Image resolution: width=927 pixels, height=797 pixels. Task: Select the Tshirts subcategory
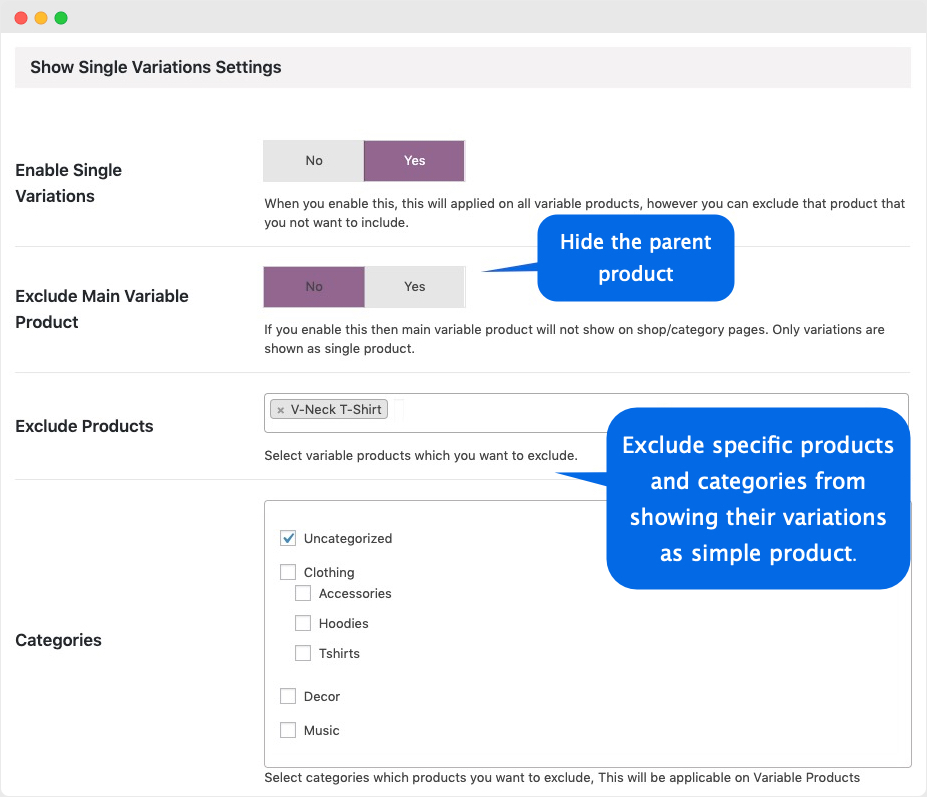302,652
